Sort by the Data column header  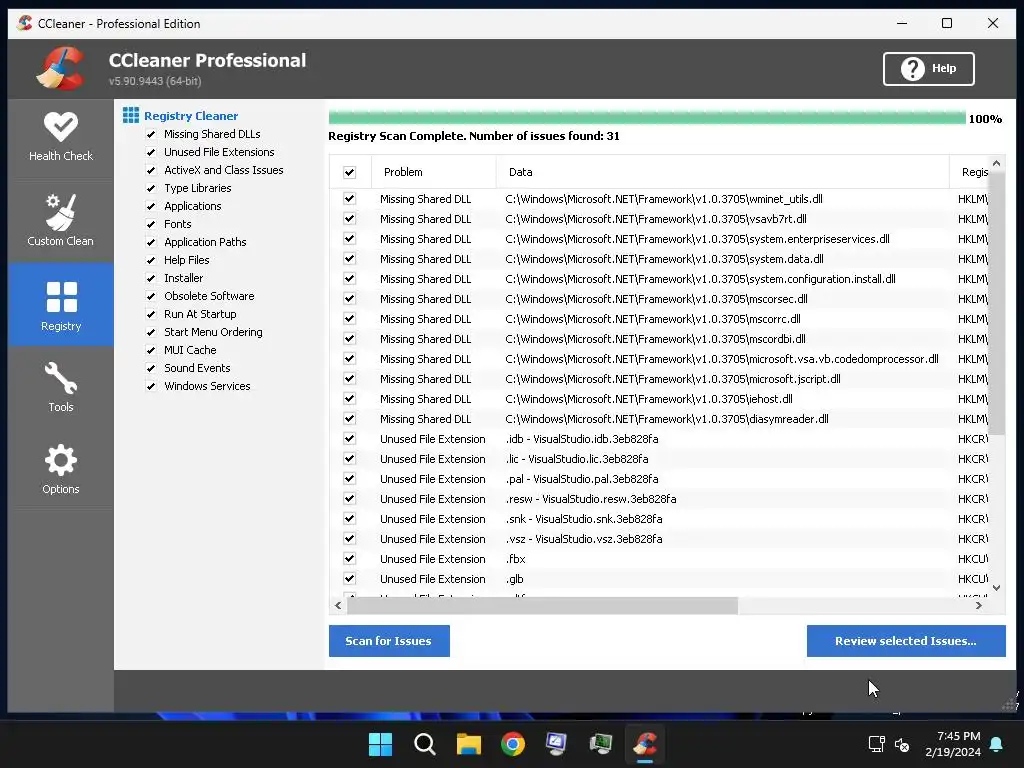722,172
